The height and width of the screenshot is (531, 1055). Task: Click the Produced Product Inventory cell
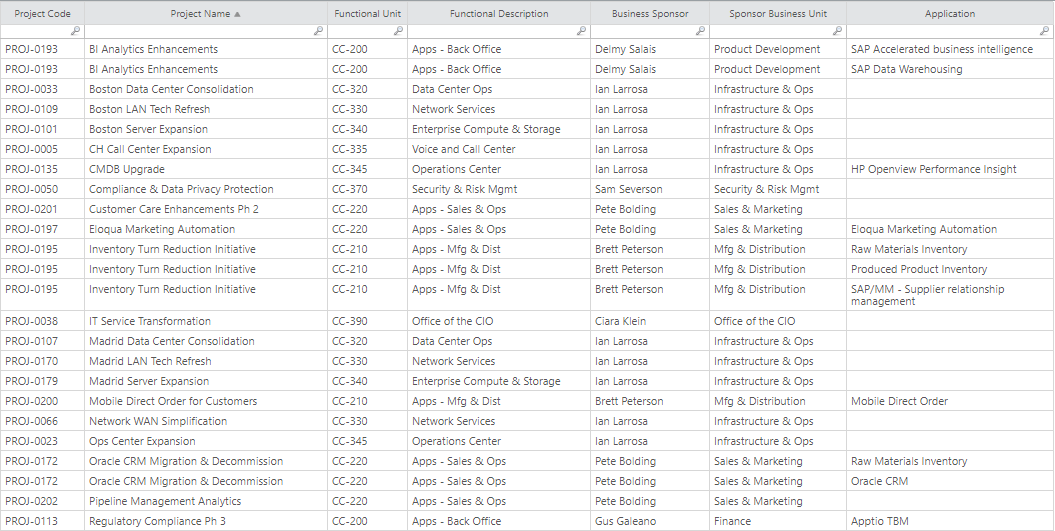950,269
